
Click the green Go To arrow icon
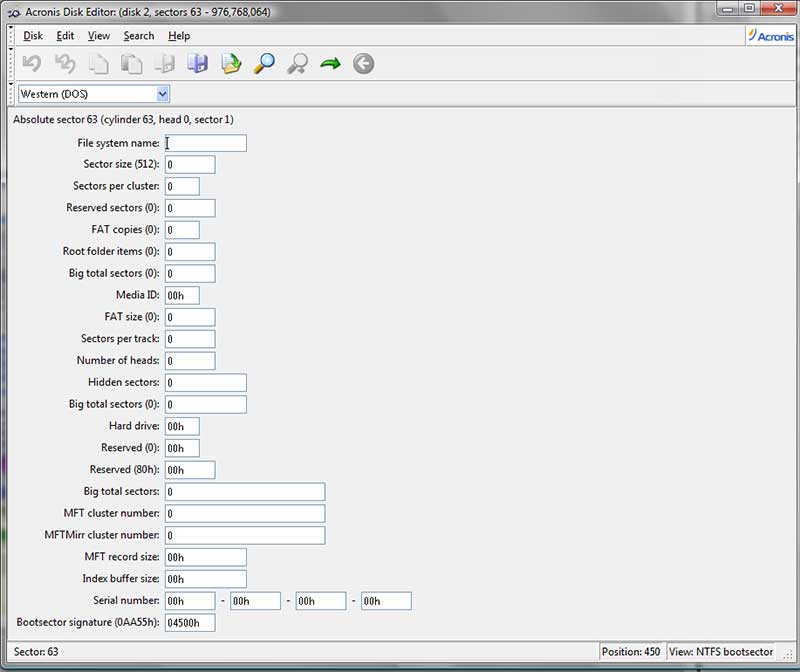pyautogui.click(x=330, y=64)
